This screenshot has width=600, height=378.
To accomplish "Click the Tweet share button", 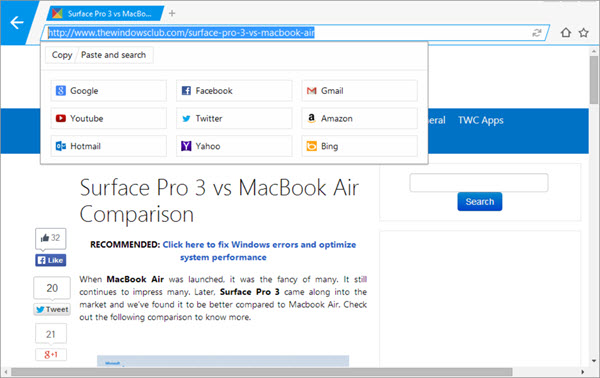I will [x=52, y=309].
